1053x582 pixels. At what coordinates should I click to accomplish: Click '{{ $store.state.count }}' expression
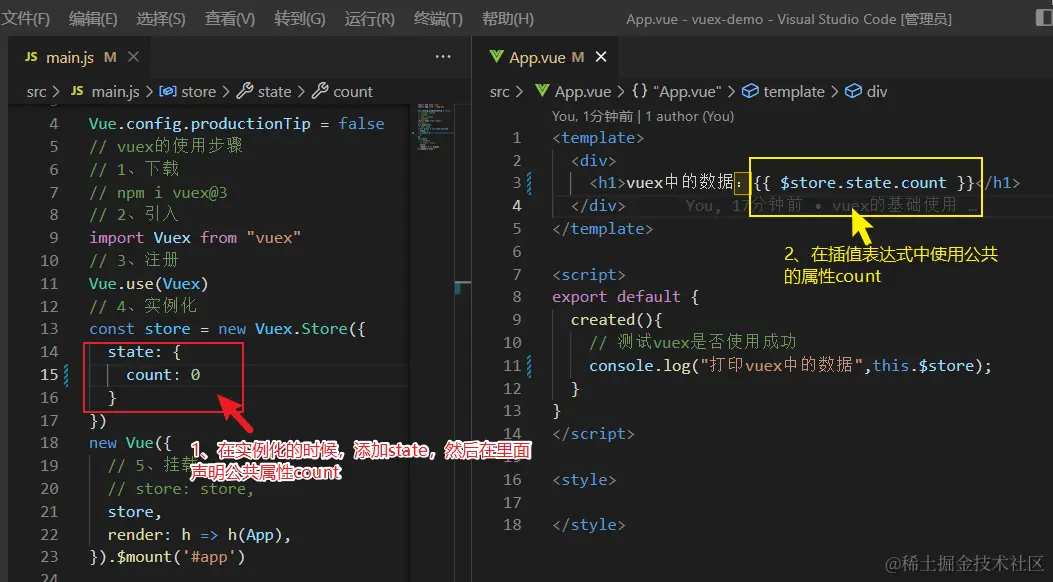click(864, 183)
